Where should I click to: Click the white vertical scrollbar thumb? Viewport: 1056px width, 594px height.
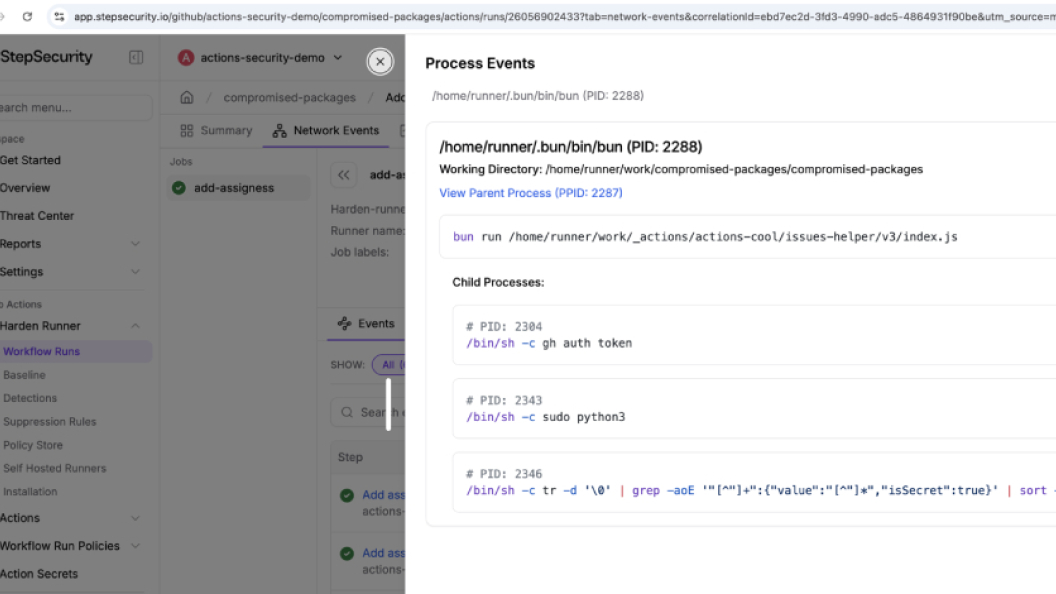389,404
